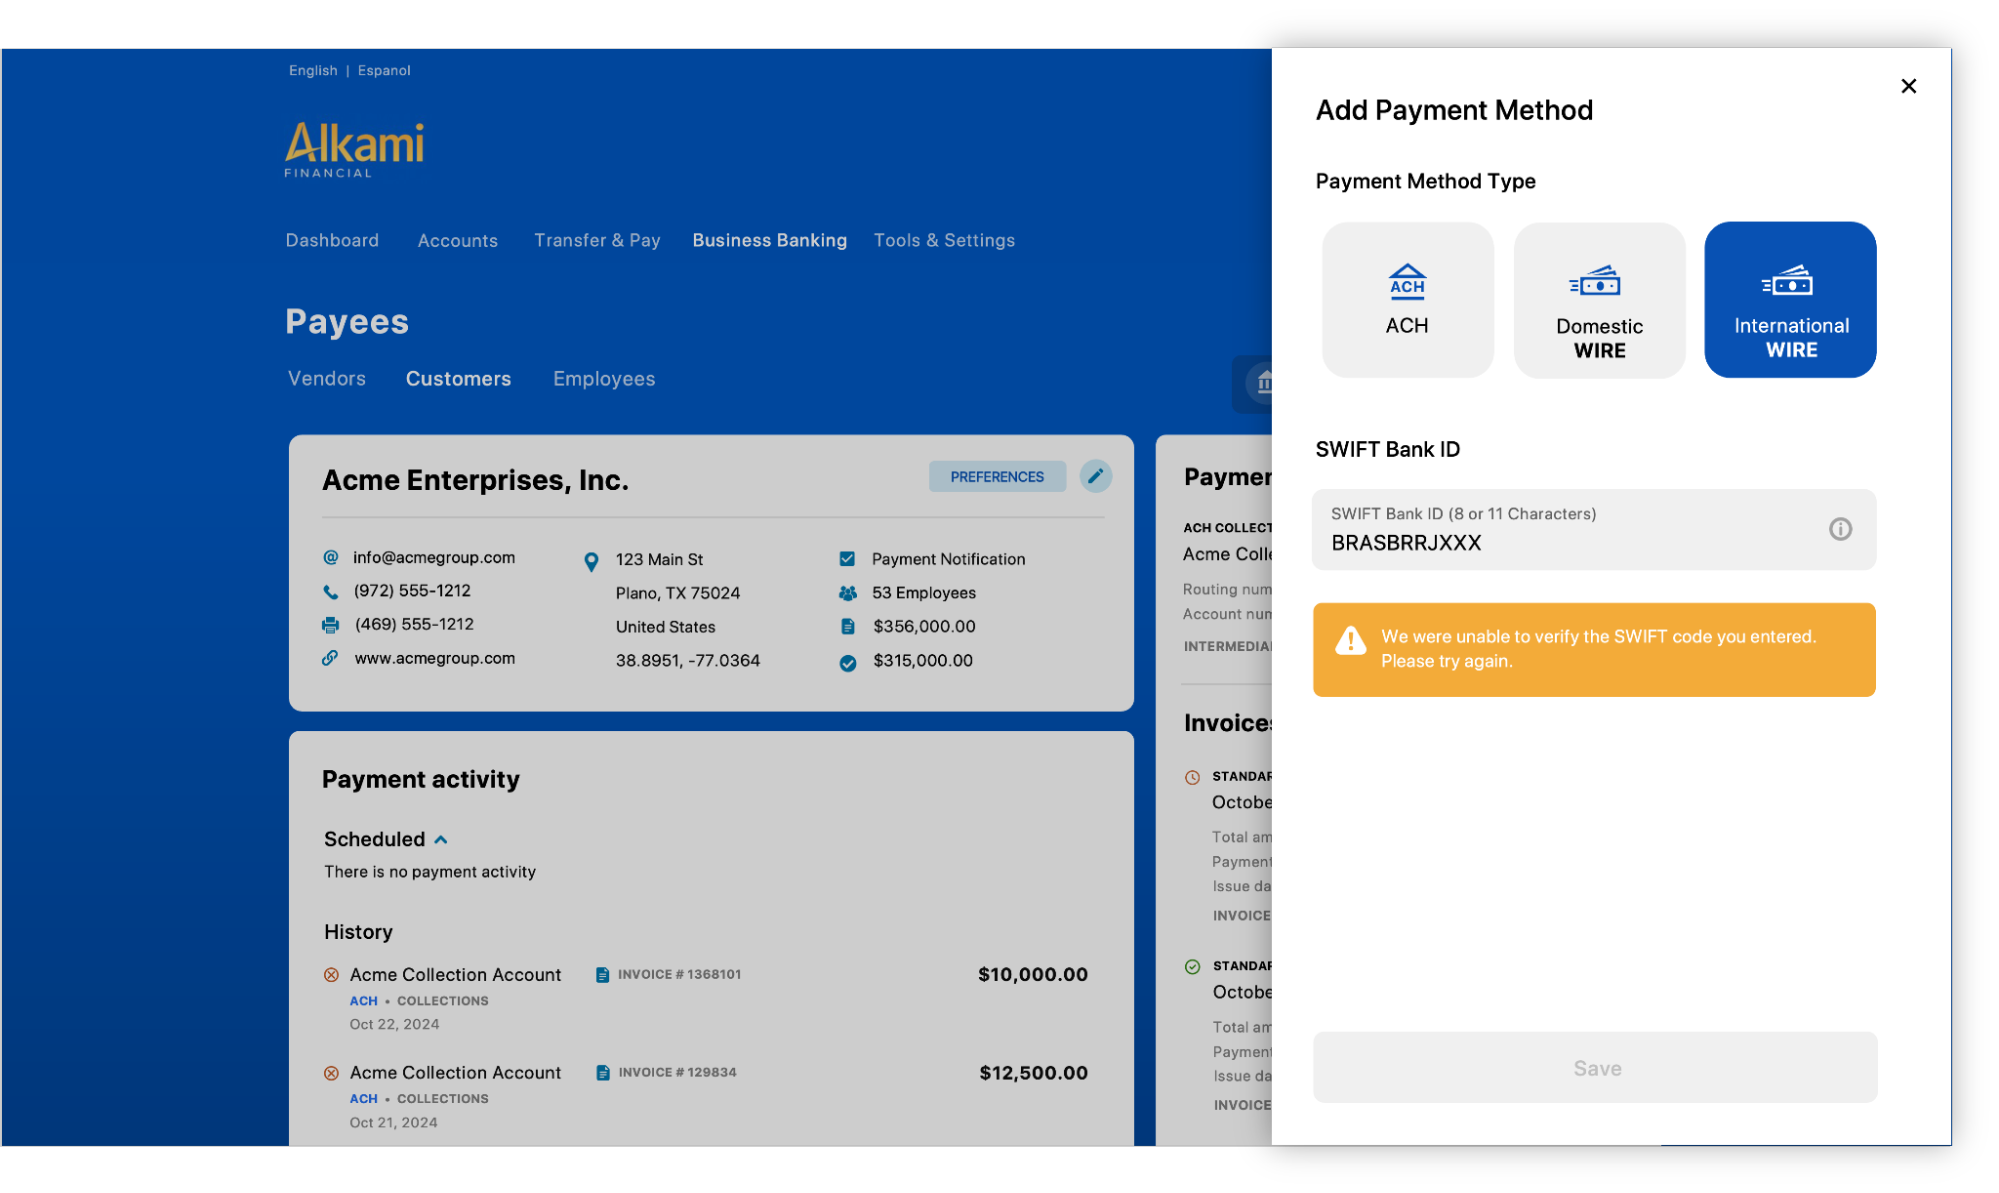The width and height of the screenshot is (1999, 1193).
Task: Open Acme Enterprises PREFERENCES
Action: click(997, 477)
